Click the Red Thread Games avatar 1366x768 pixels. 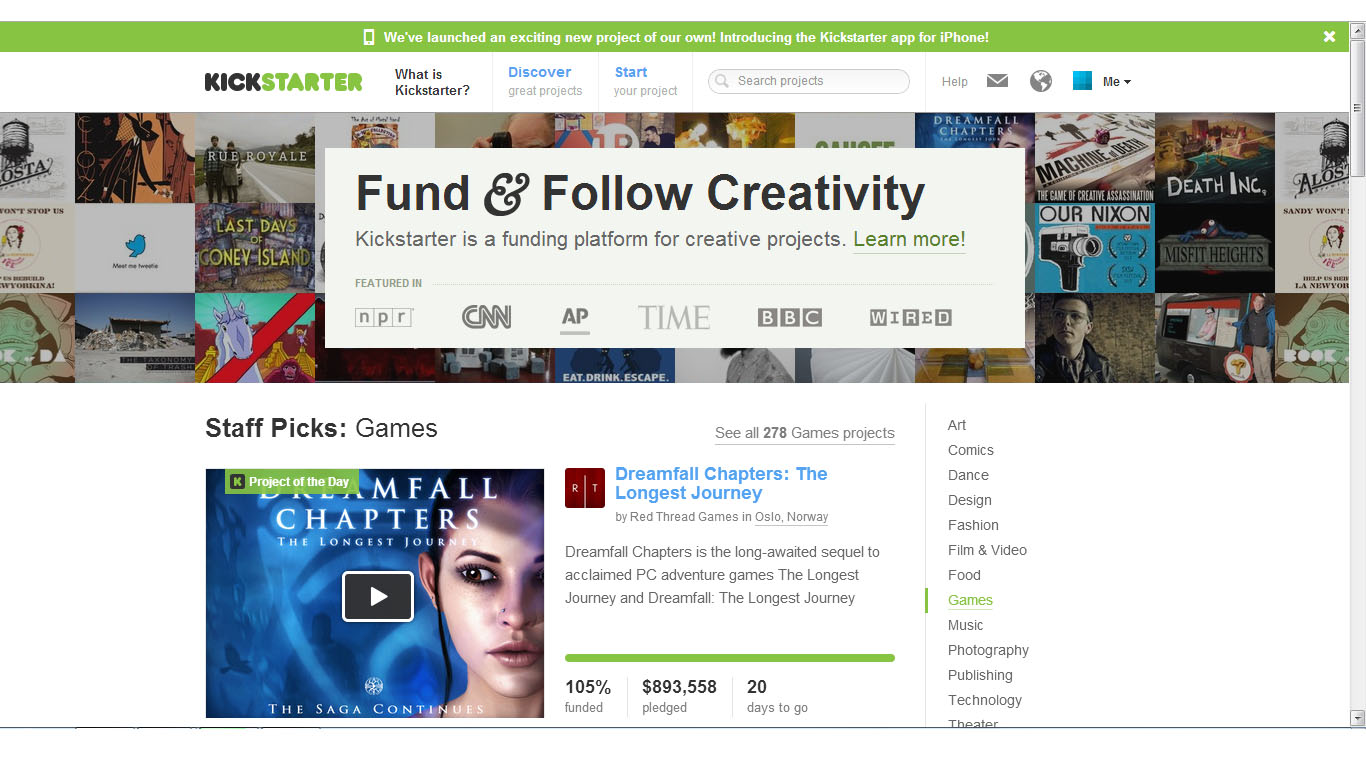585,488
